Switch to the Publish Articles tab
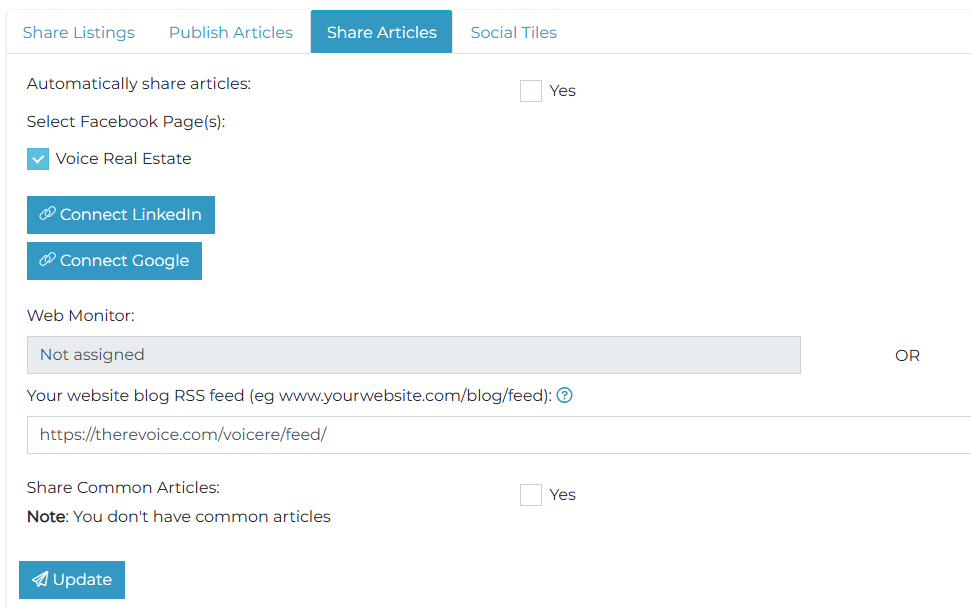 click(230, 32)
